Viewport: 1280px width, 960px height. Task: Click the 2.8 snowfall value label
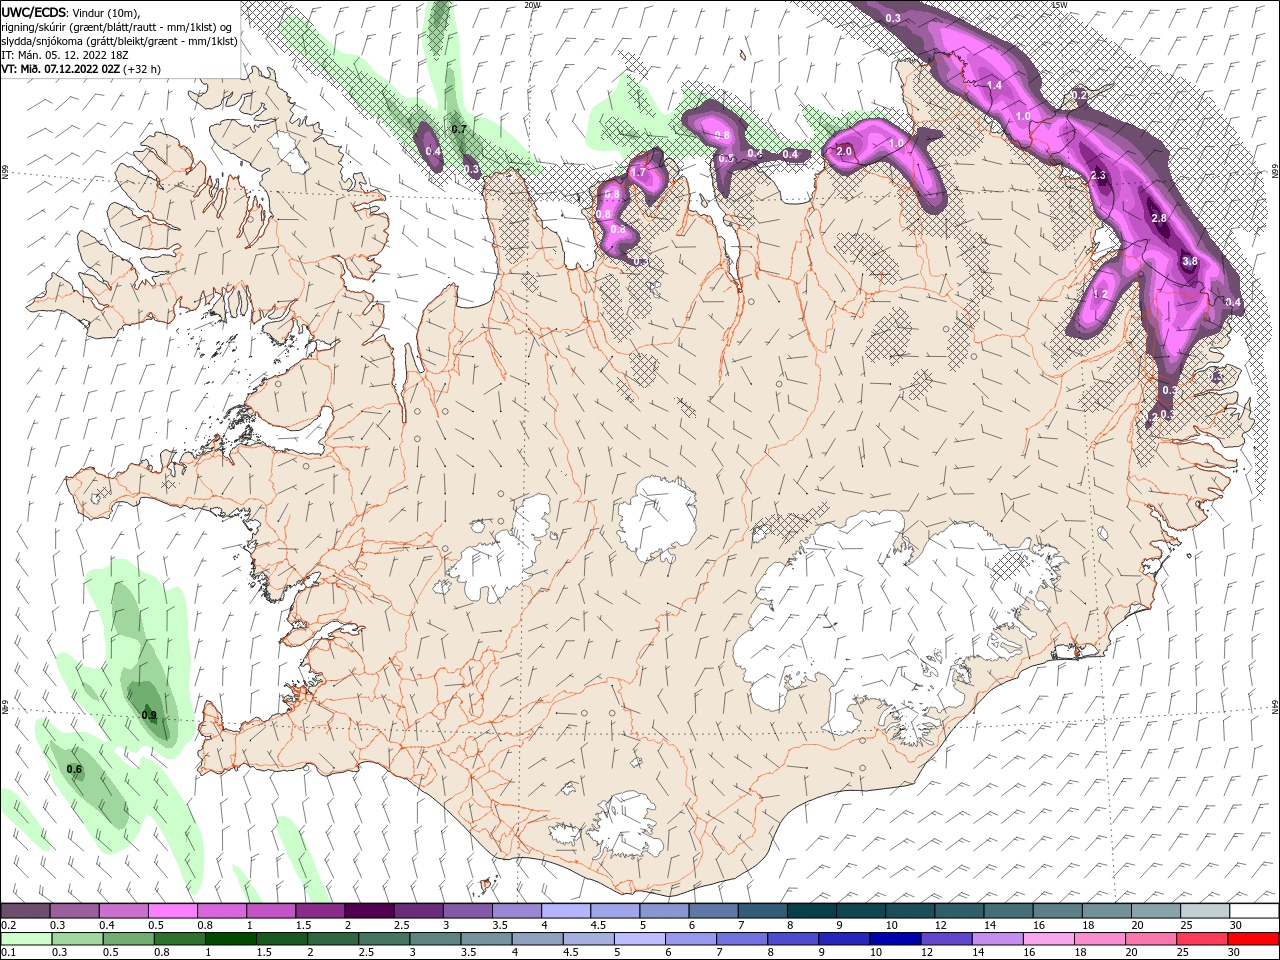coord(1159,218)
